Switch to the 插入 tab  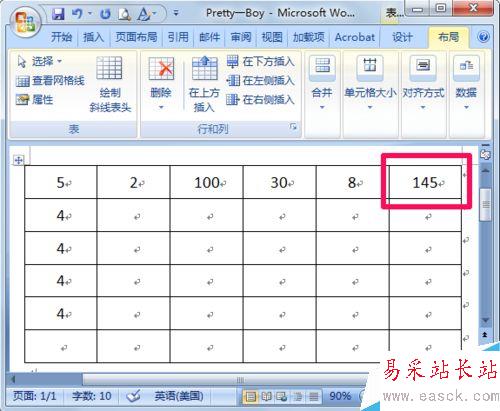[93, 37]
